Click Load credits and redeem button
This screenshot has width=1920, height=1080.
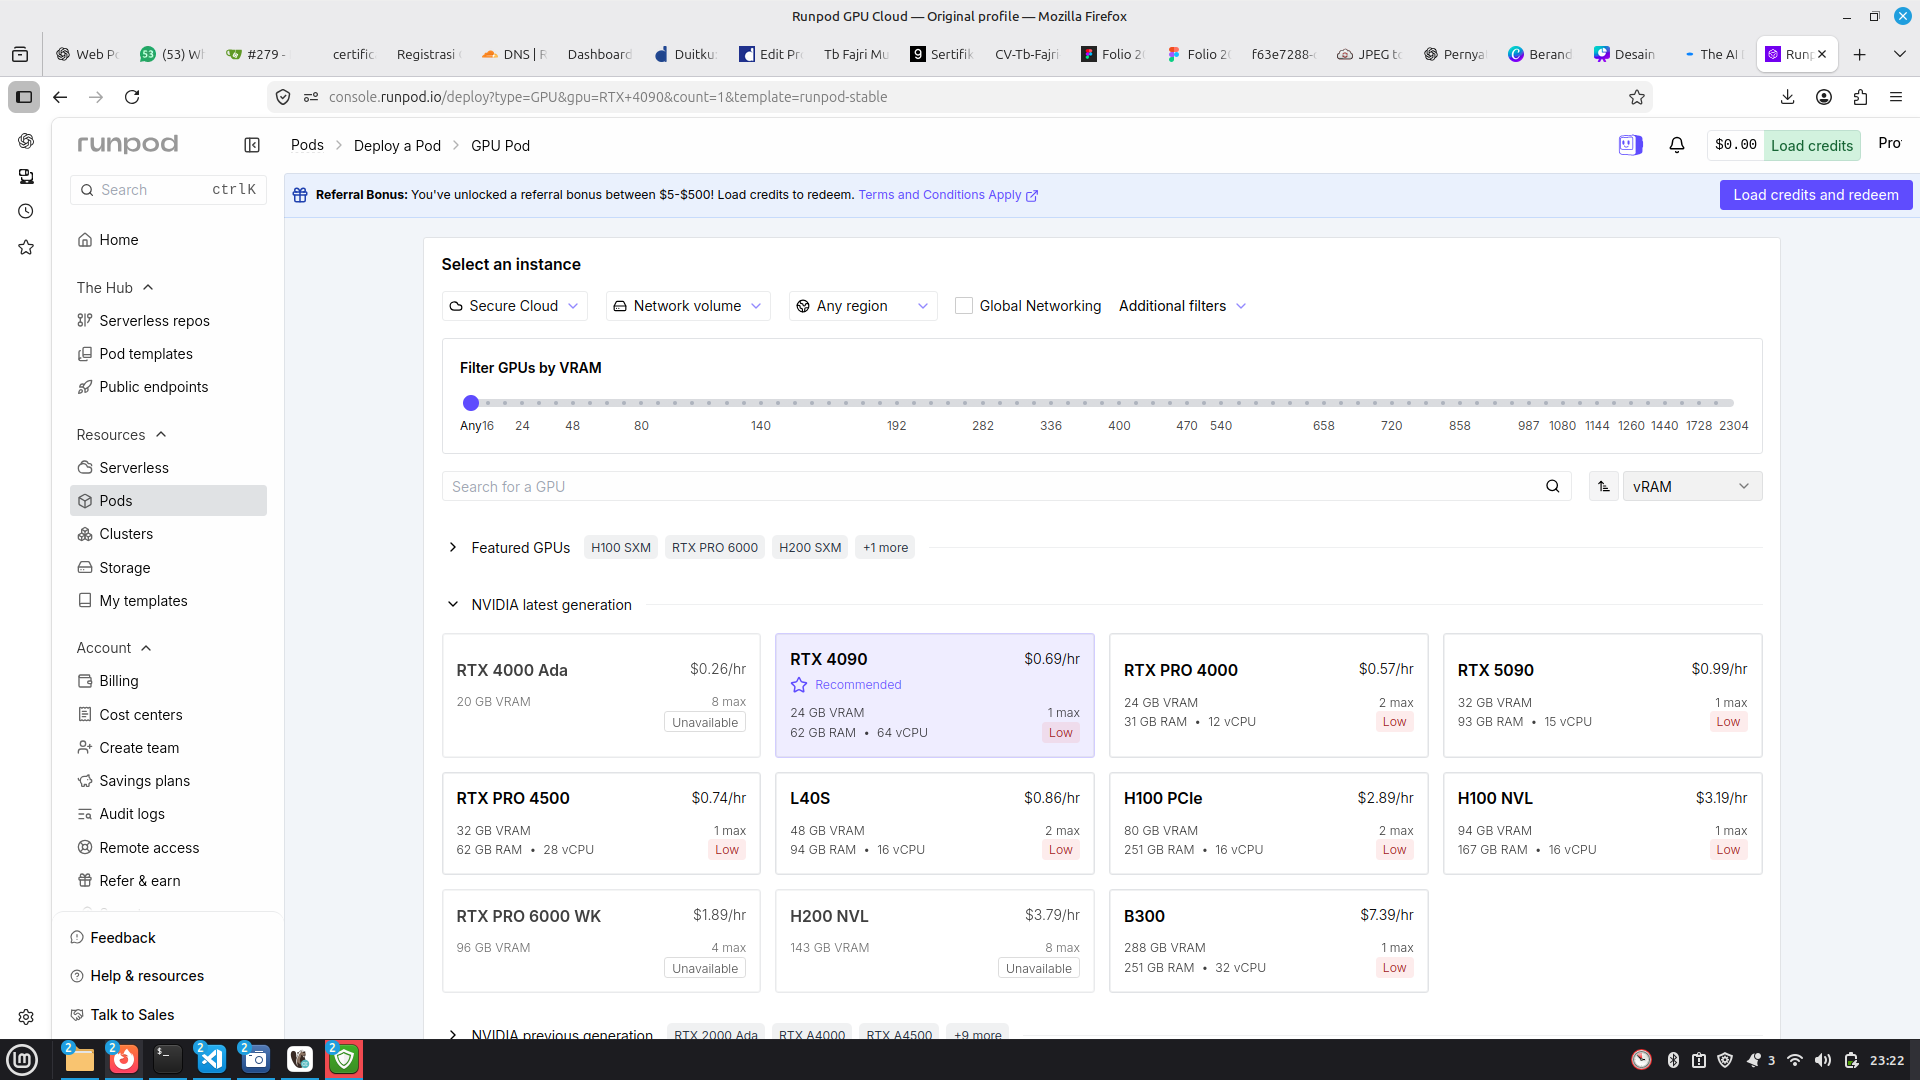click(x=1816, y=195)
